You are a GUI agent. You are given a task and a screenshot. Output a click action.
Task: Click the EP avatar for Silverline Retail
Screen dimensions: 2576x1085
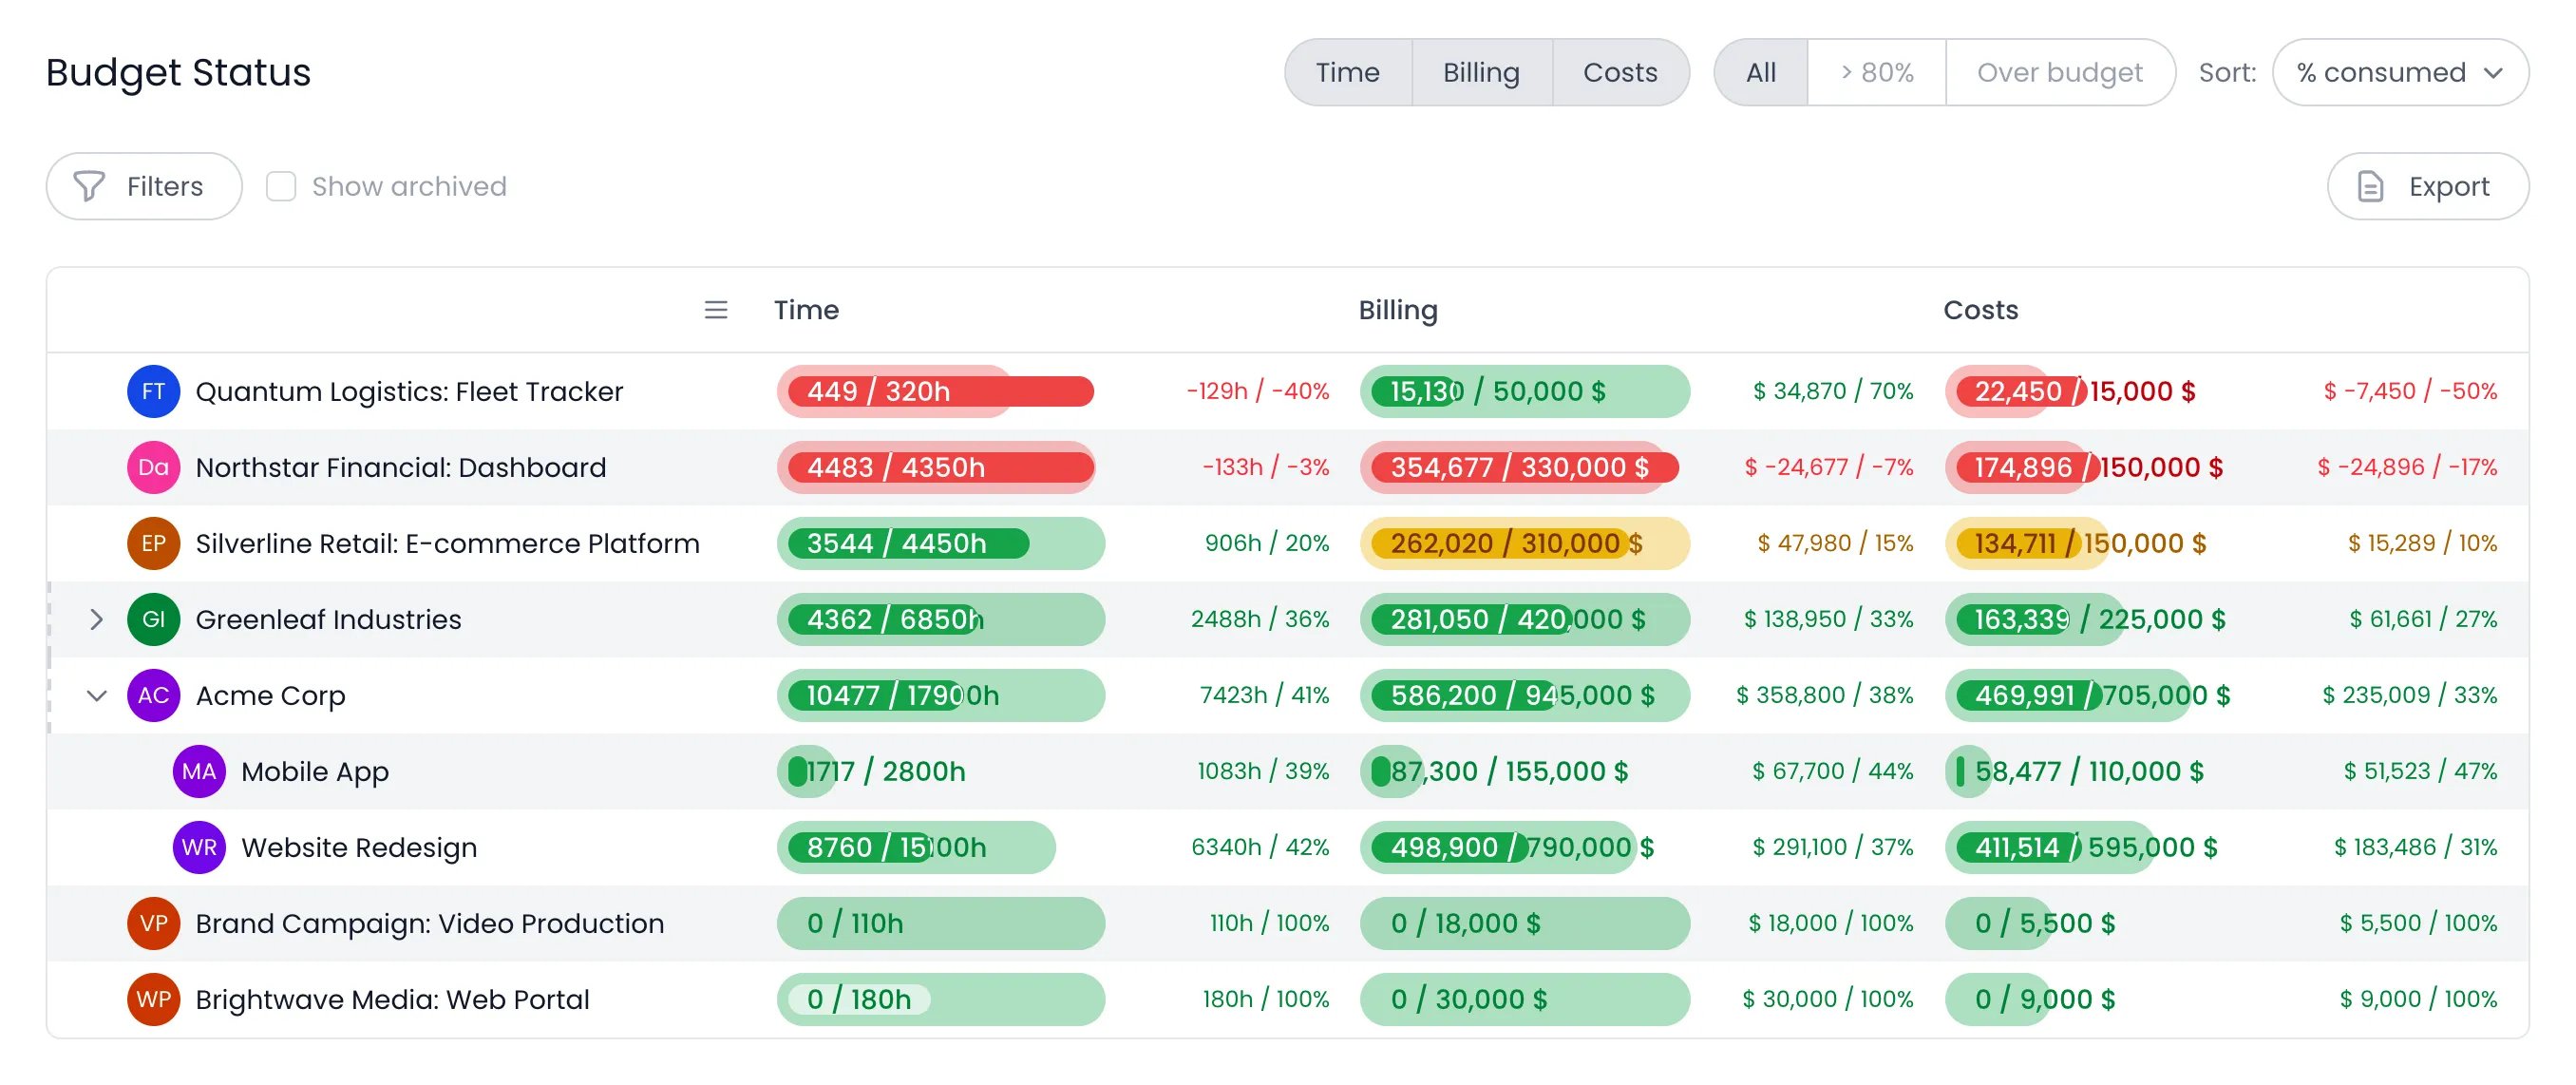(153, 543)
